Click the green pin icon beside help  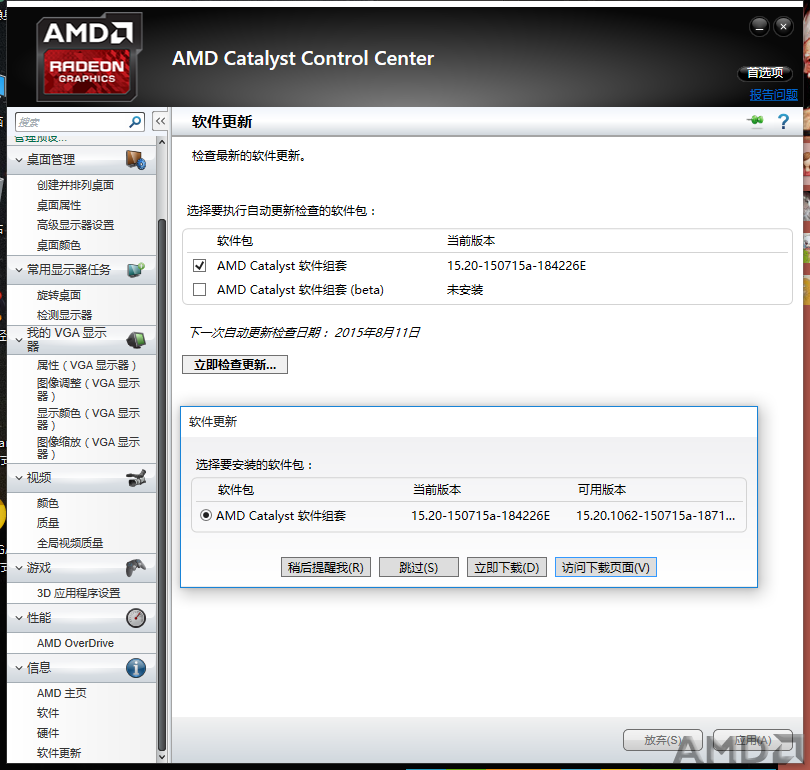[x=756, y=121]
